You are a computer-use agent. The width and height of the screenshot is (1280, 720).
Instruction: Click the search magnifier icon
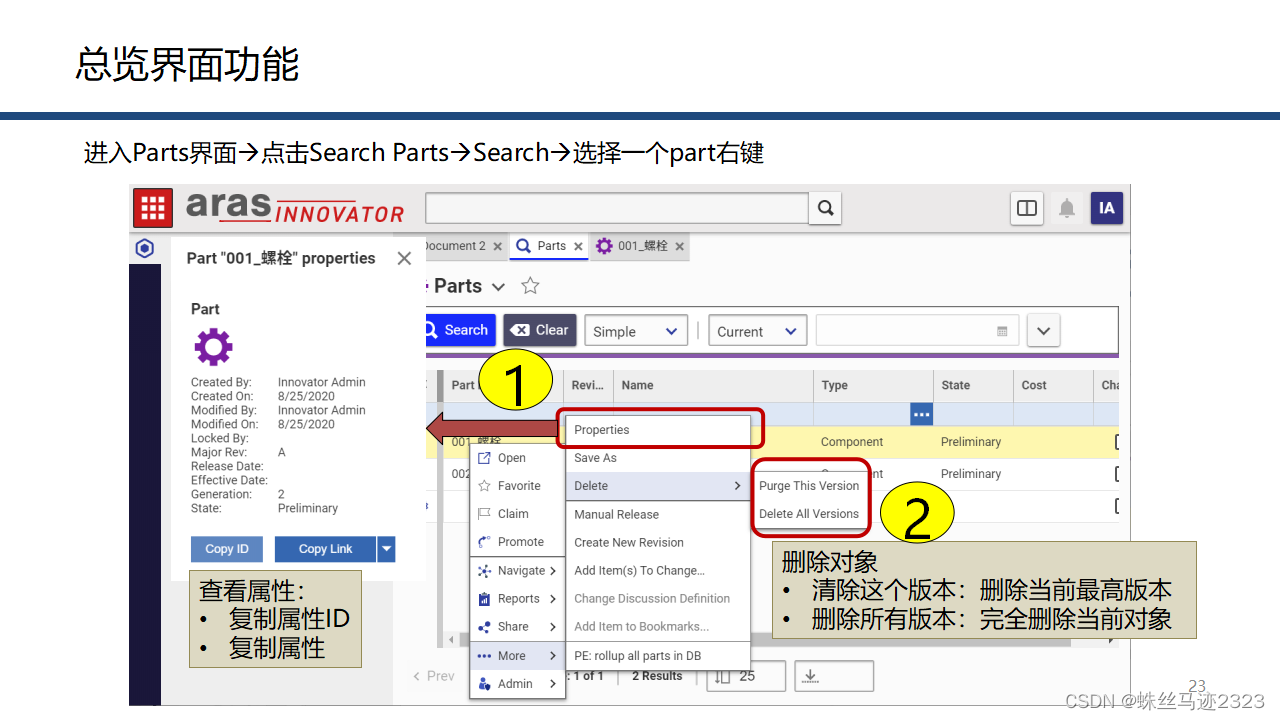pyautogui.click(x=825, y=208)
